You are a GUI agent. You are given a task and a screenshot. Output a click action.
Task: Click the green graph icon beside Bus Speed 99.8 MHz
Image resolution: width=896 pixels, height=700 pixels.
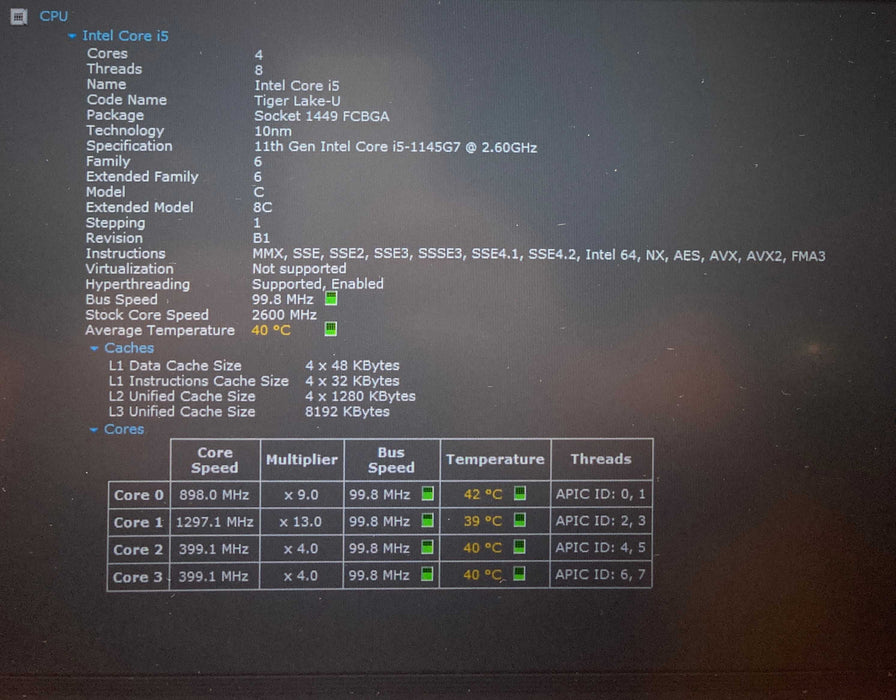point(331,299)
